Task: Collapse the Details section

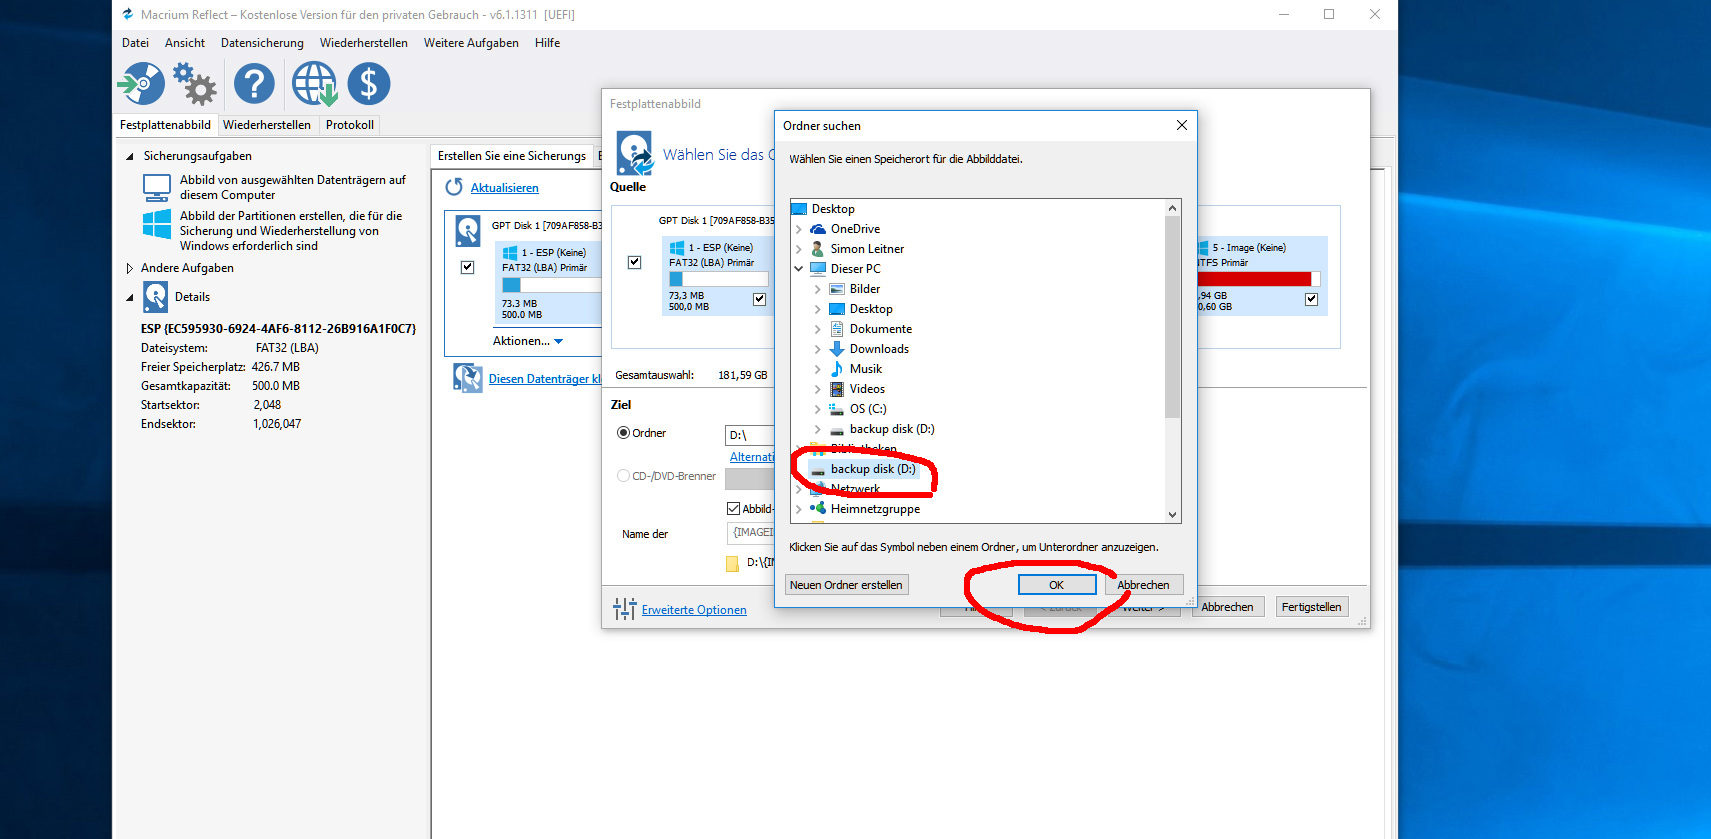Action: click(130, 297)
